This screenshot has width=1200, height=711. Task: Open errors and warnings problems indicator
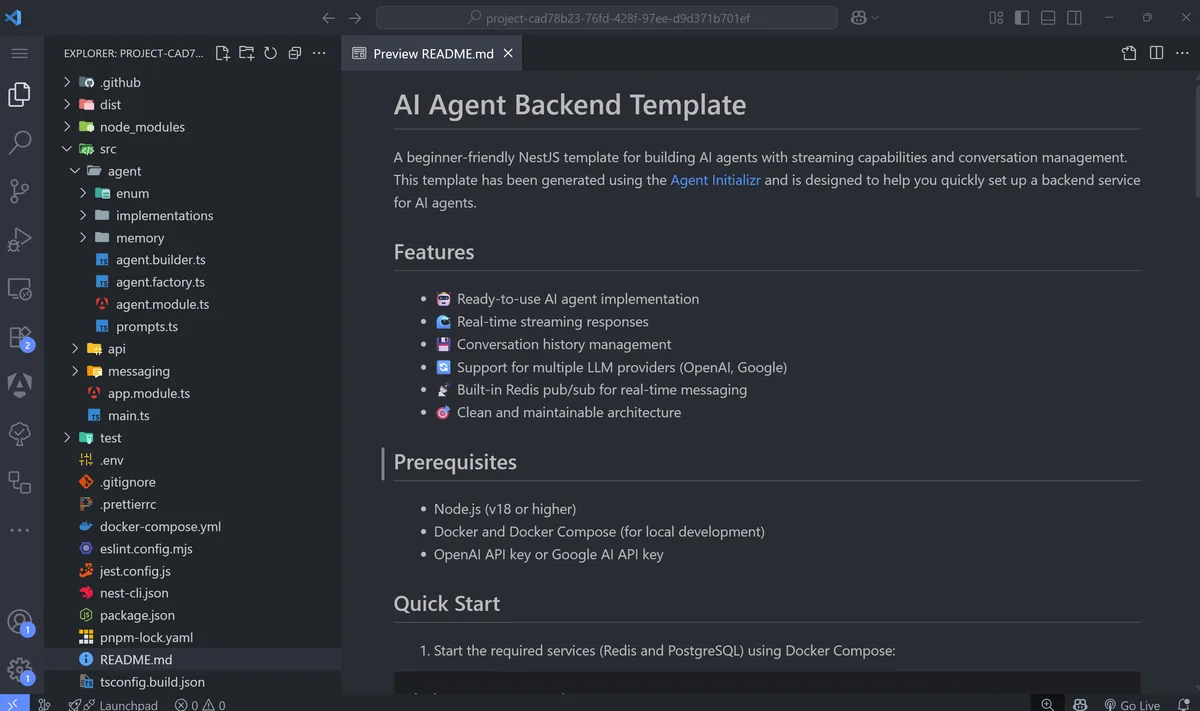pos(200,704)
